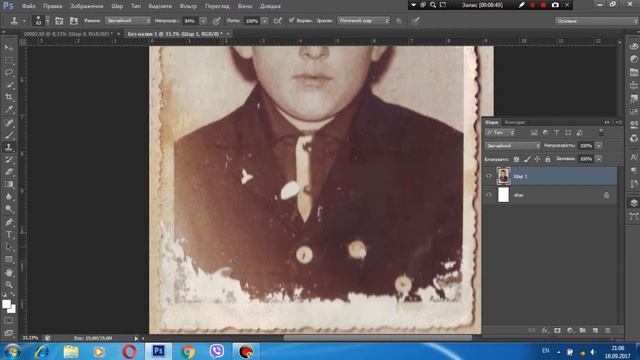Open the layer blending mode dropdown
The height and width of the screenshot is (360, 640).
[x=513, y=146]
